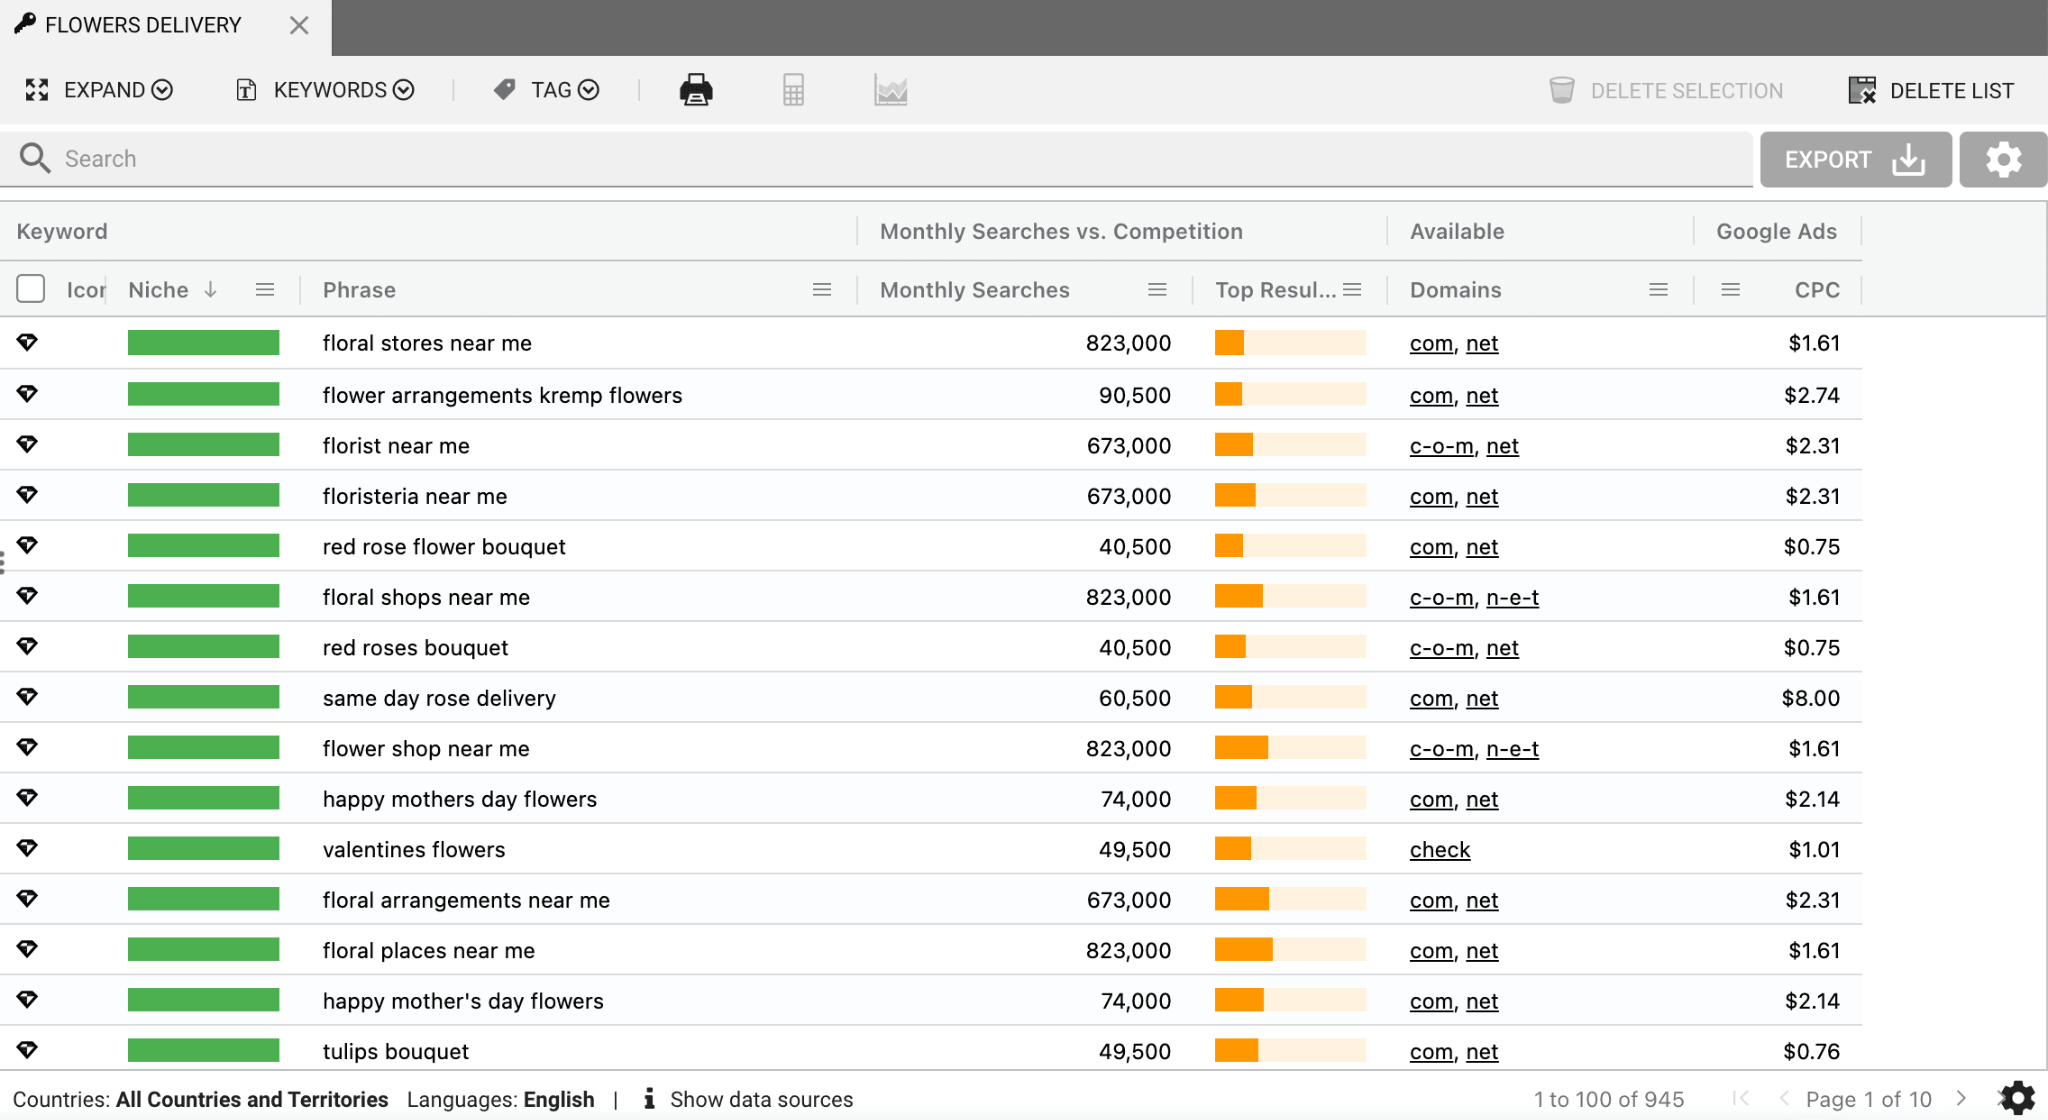Image resolution: width=2048 pixels, height=1120 pixels.
Task: Open the EXPAND dropdown
Action: (98, 89)
